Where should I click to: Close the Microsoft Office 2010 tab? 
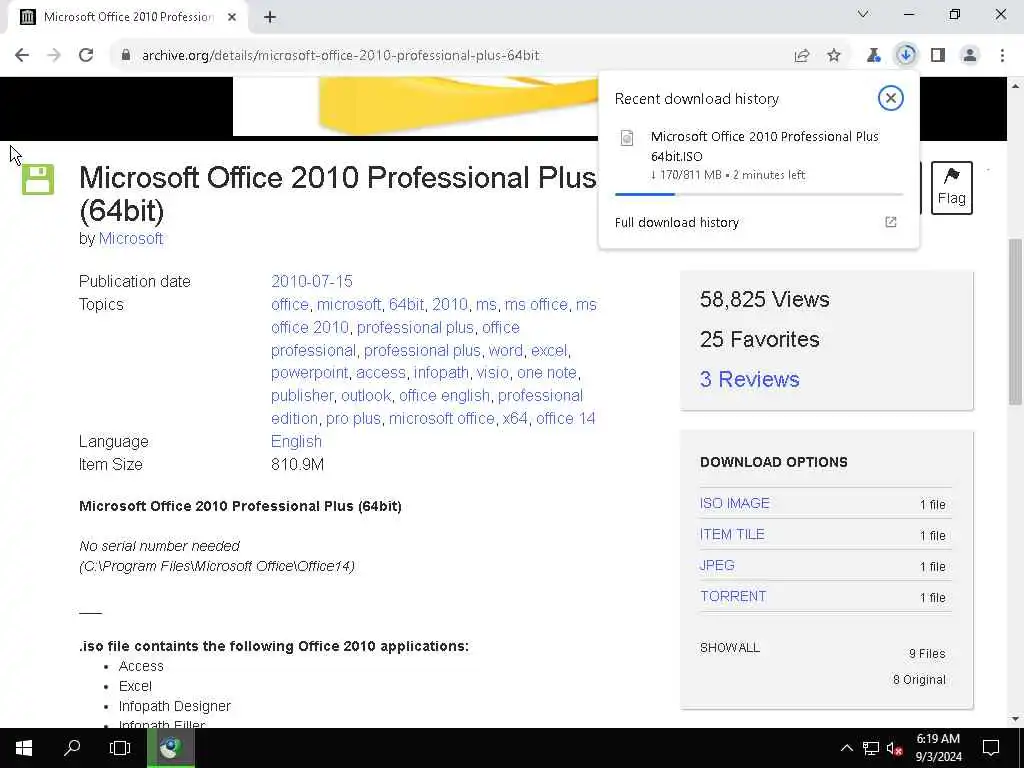point(232,18)
